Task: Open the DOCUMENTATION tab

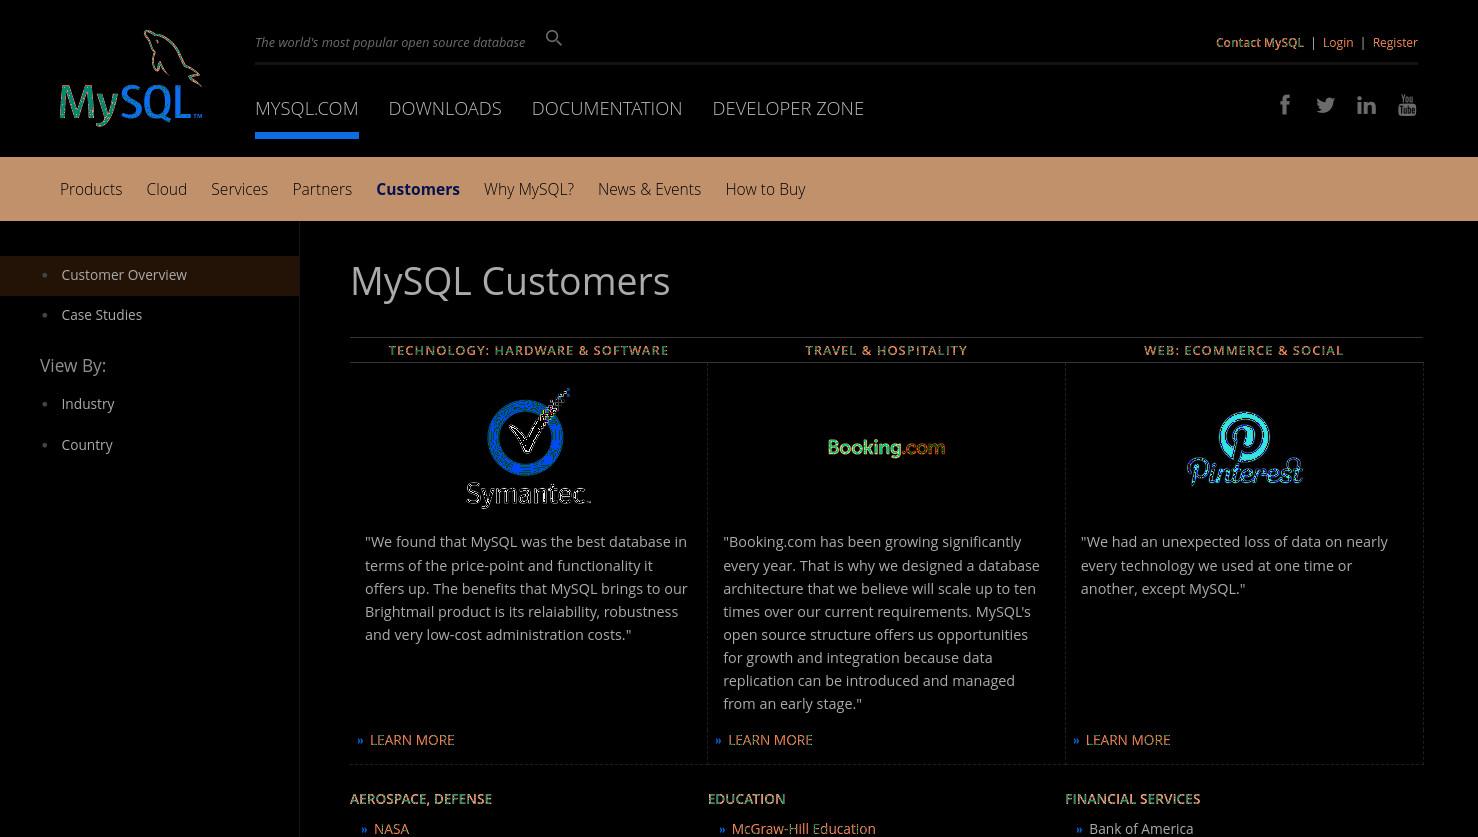Action: (x=607, y=108)
